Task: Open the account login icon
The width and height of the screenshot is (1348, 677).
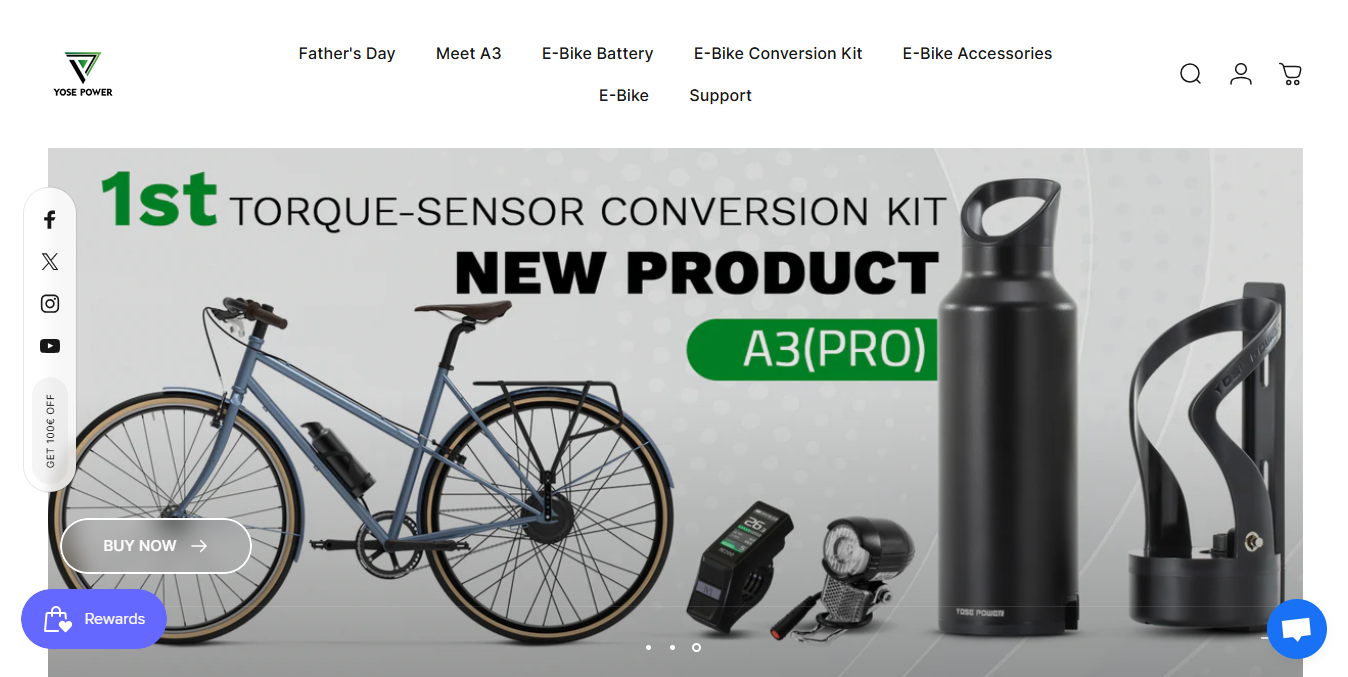Action: (x=1241, y=74)
